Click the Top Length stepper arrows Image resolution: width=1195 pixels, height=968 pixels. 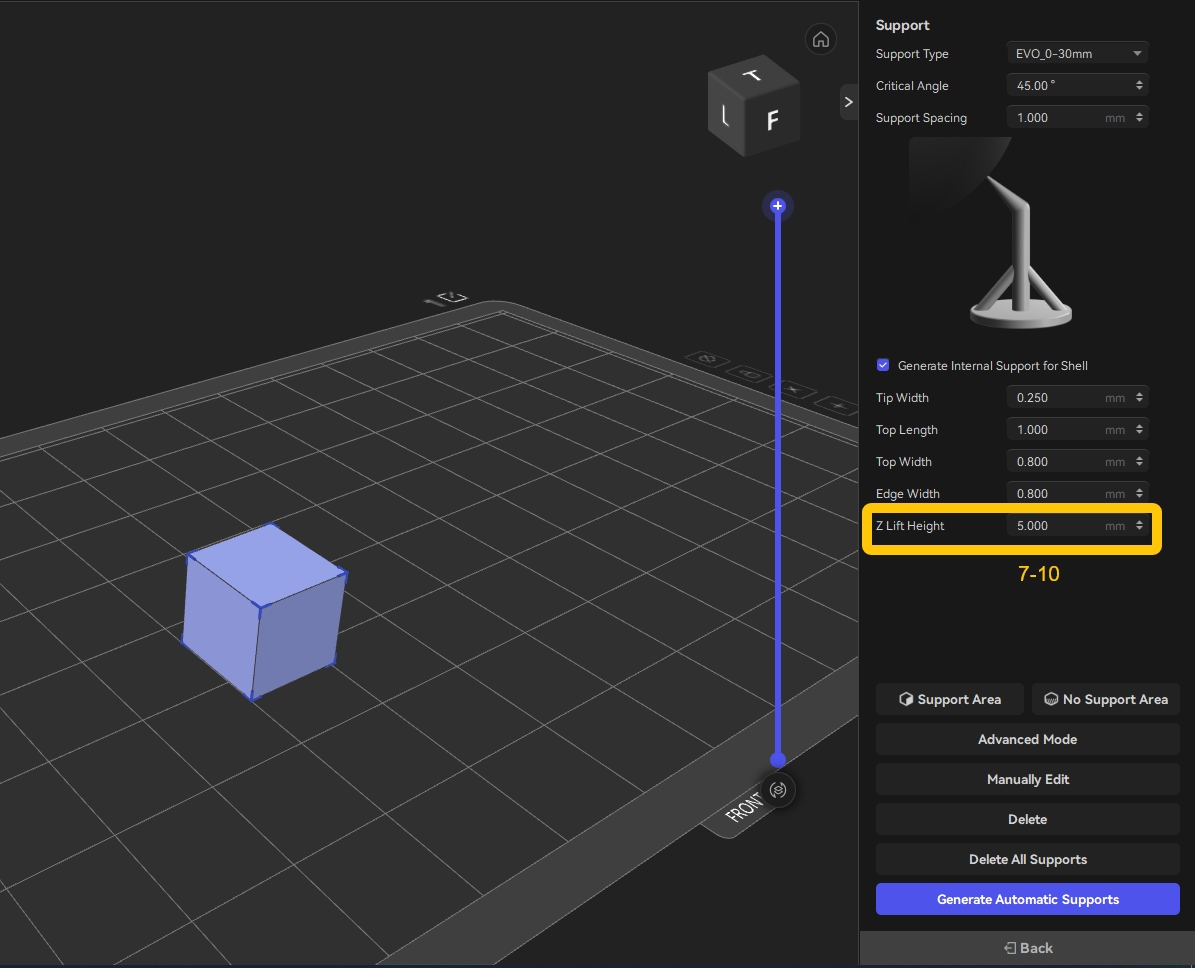click(x=1139, y=429)
